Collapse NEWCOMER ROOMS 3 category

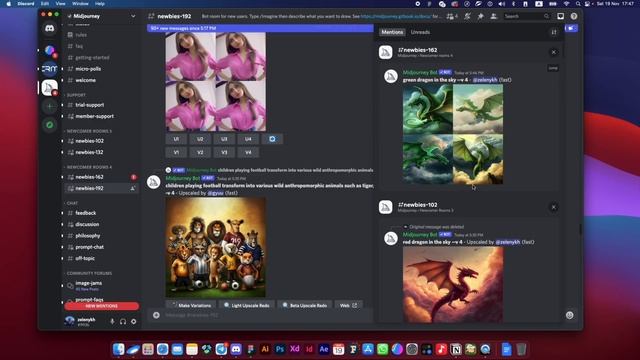pos(89,131)
